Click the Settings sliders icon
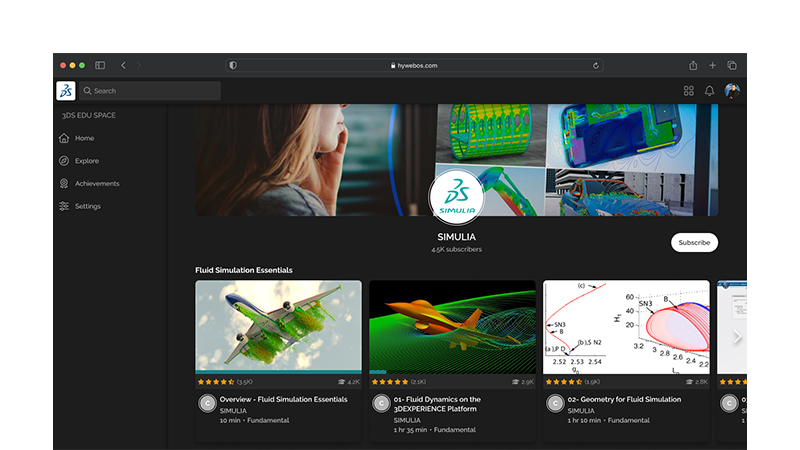The image size is (800, 450). tap(64, 206)
